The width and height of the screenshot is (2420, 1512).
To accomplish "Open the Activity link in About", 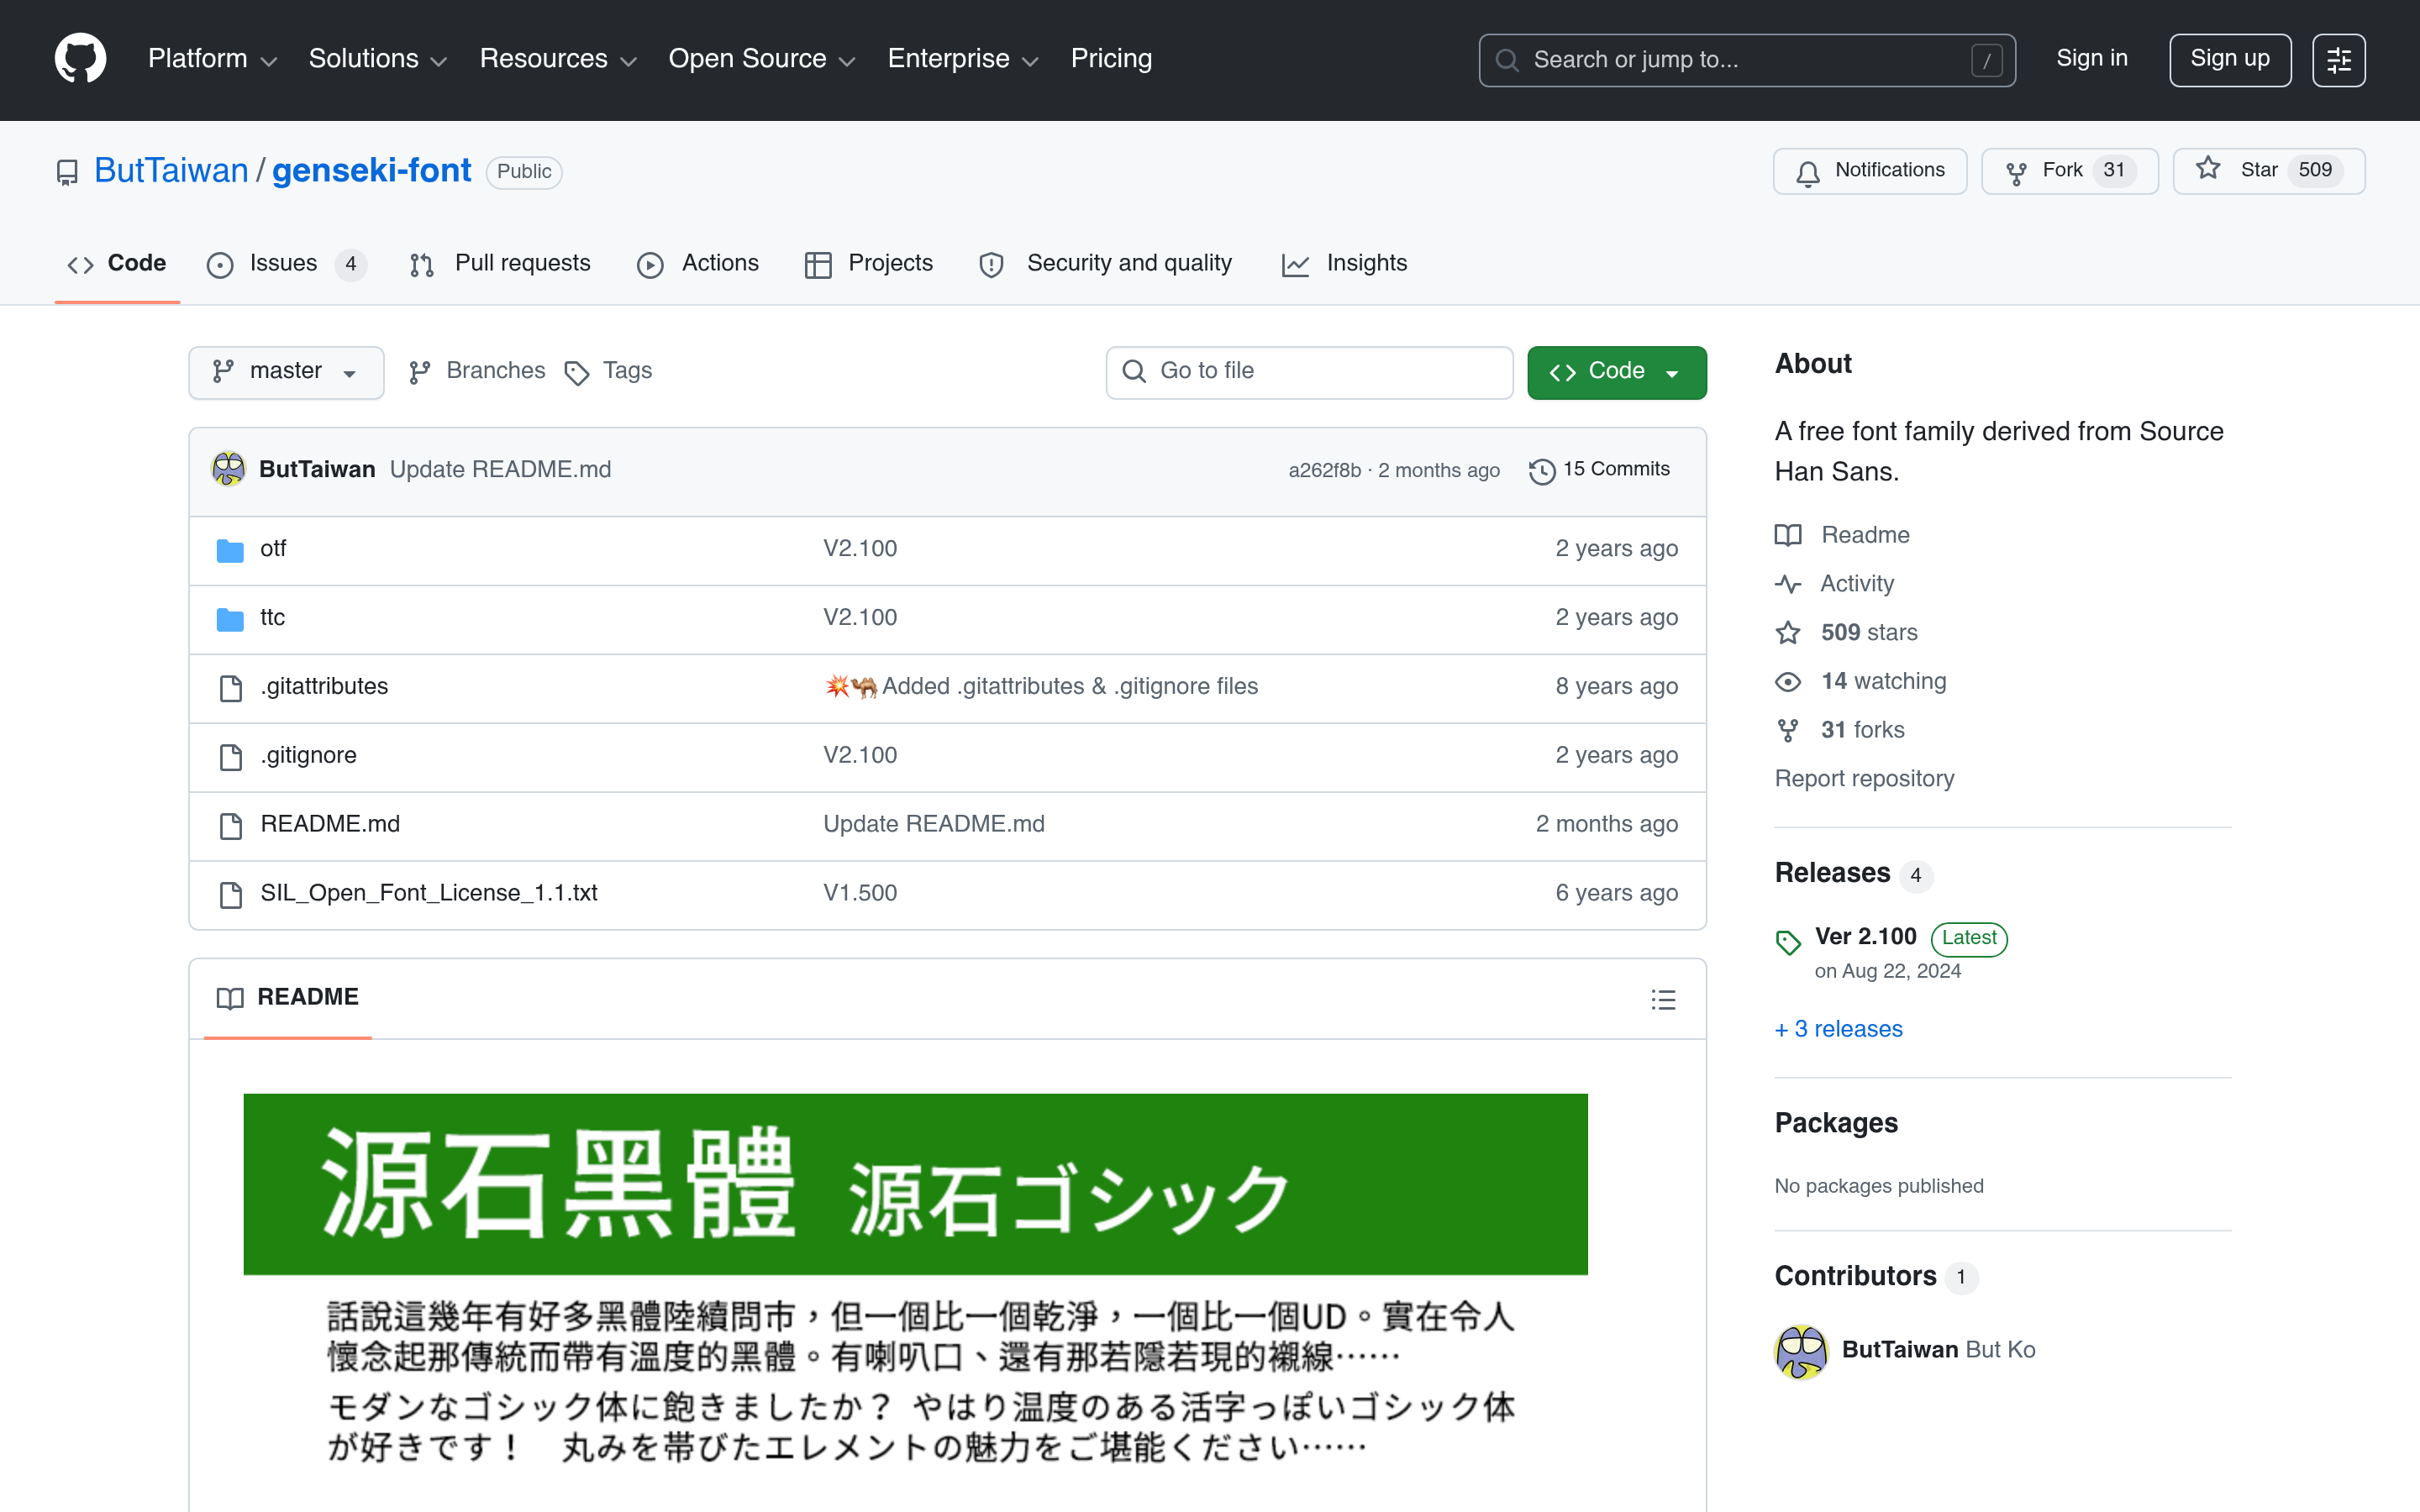I will [x=1835, y=584].
